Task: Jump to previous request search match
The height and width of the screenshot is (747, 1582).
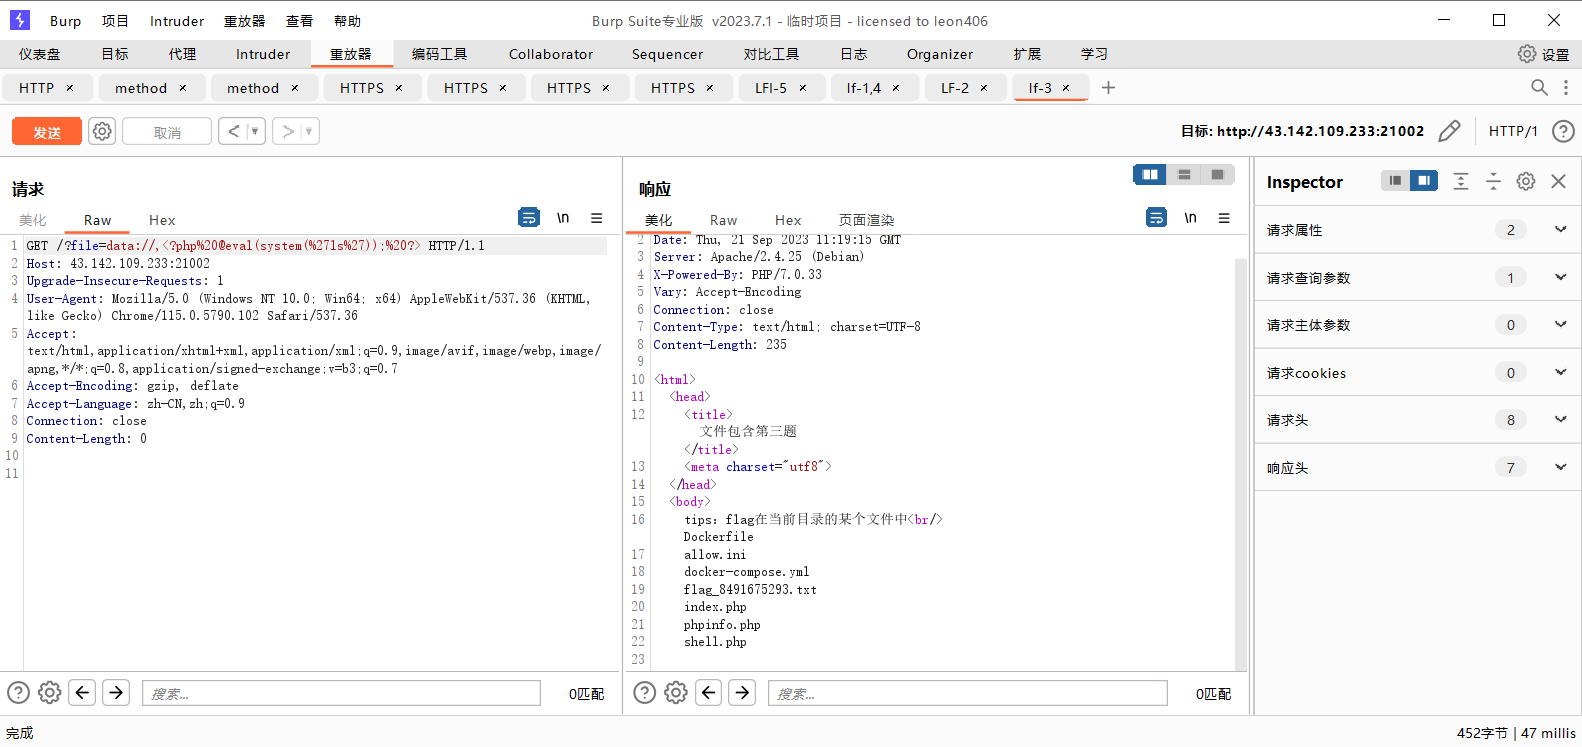Action: pos(83,692)
